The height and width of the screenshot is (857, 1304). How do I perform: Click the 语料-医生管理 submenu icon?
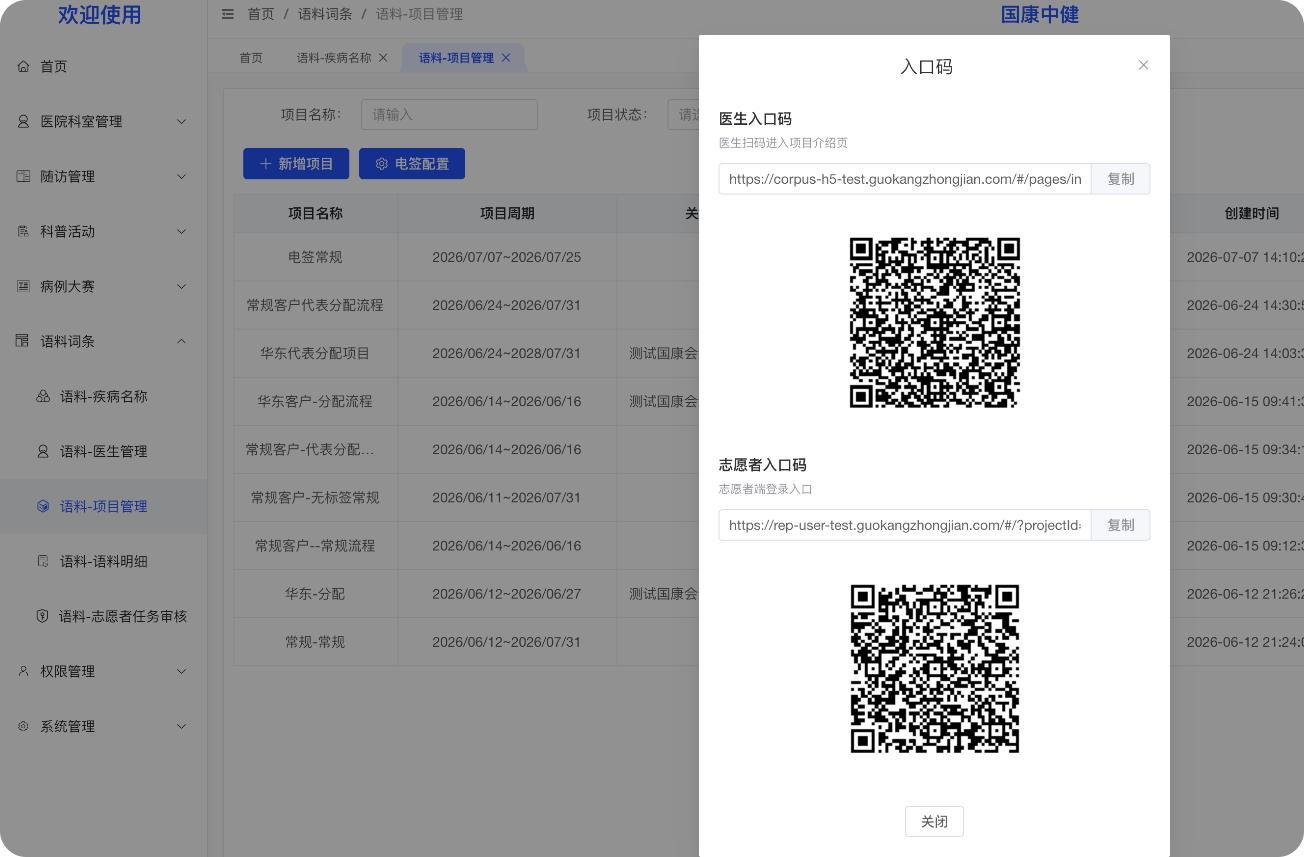pyautogui.click(x=43, y=451)
